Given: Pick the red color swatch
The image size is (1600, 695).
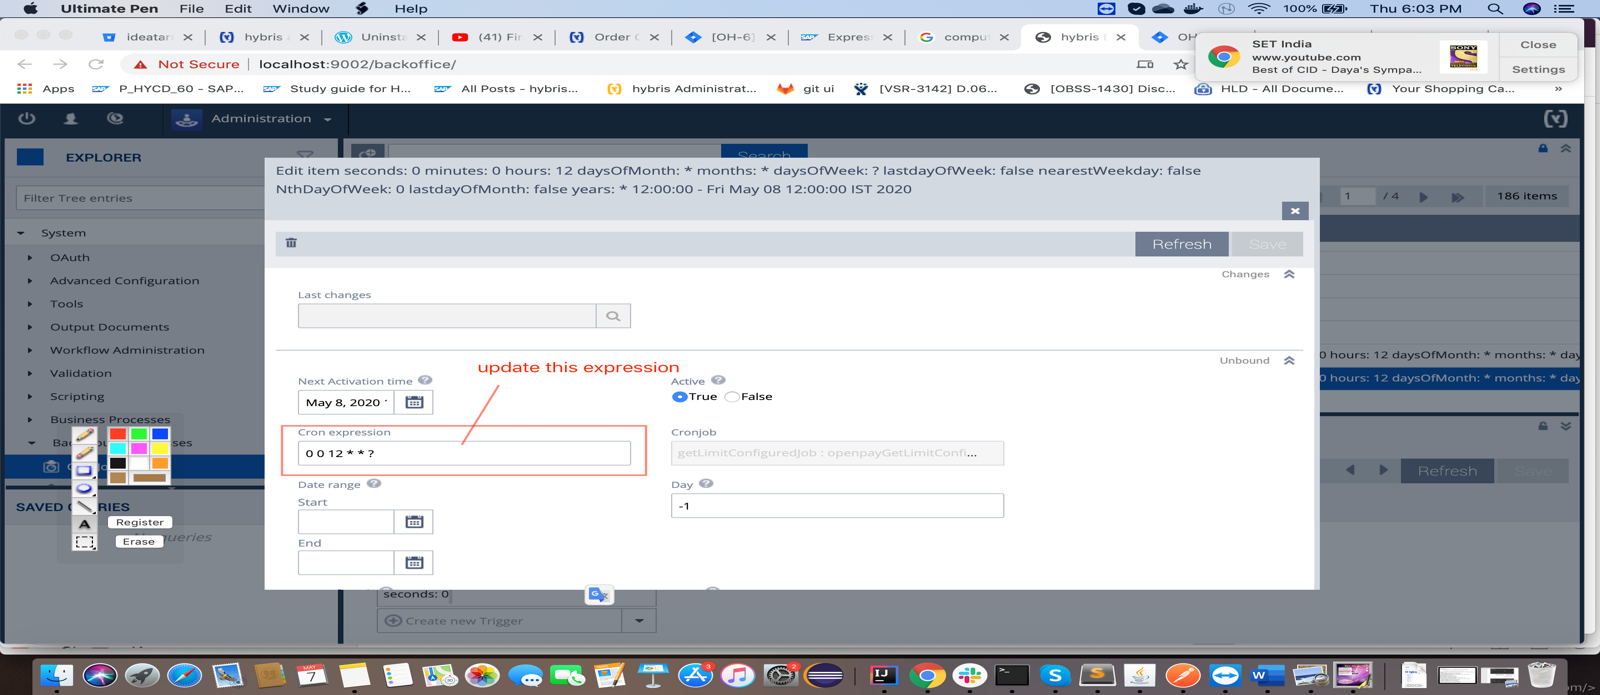Looking at the screenshot, I should pos(118,434).
